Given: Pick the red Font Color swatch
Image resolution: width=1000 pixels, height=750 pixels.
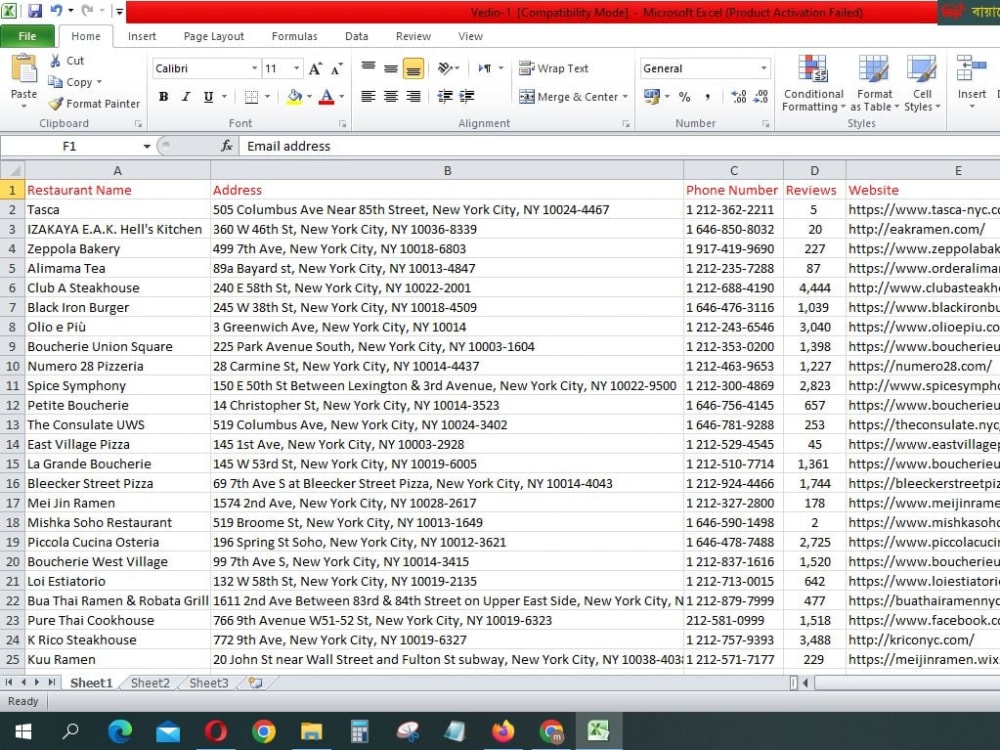Looking at the screenshot, I should [327, 97].
